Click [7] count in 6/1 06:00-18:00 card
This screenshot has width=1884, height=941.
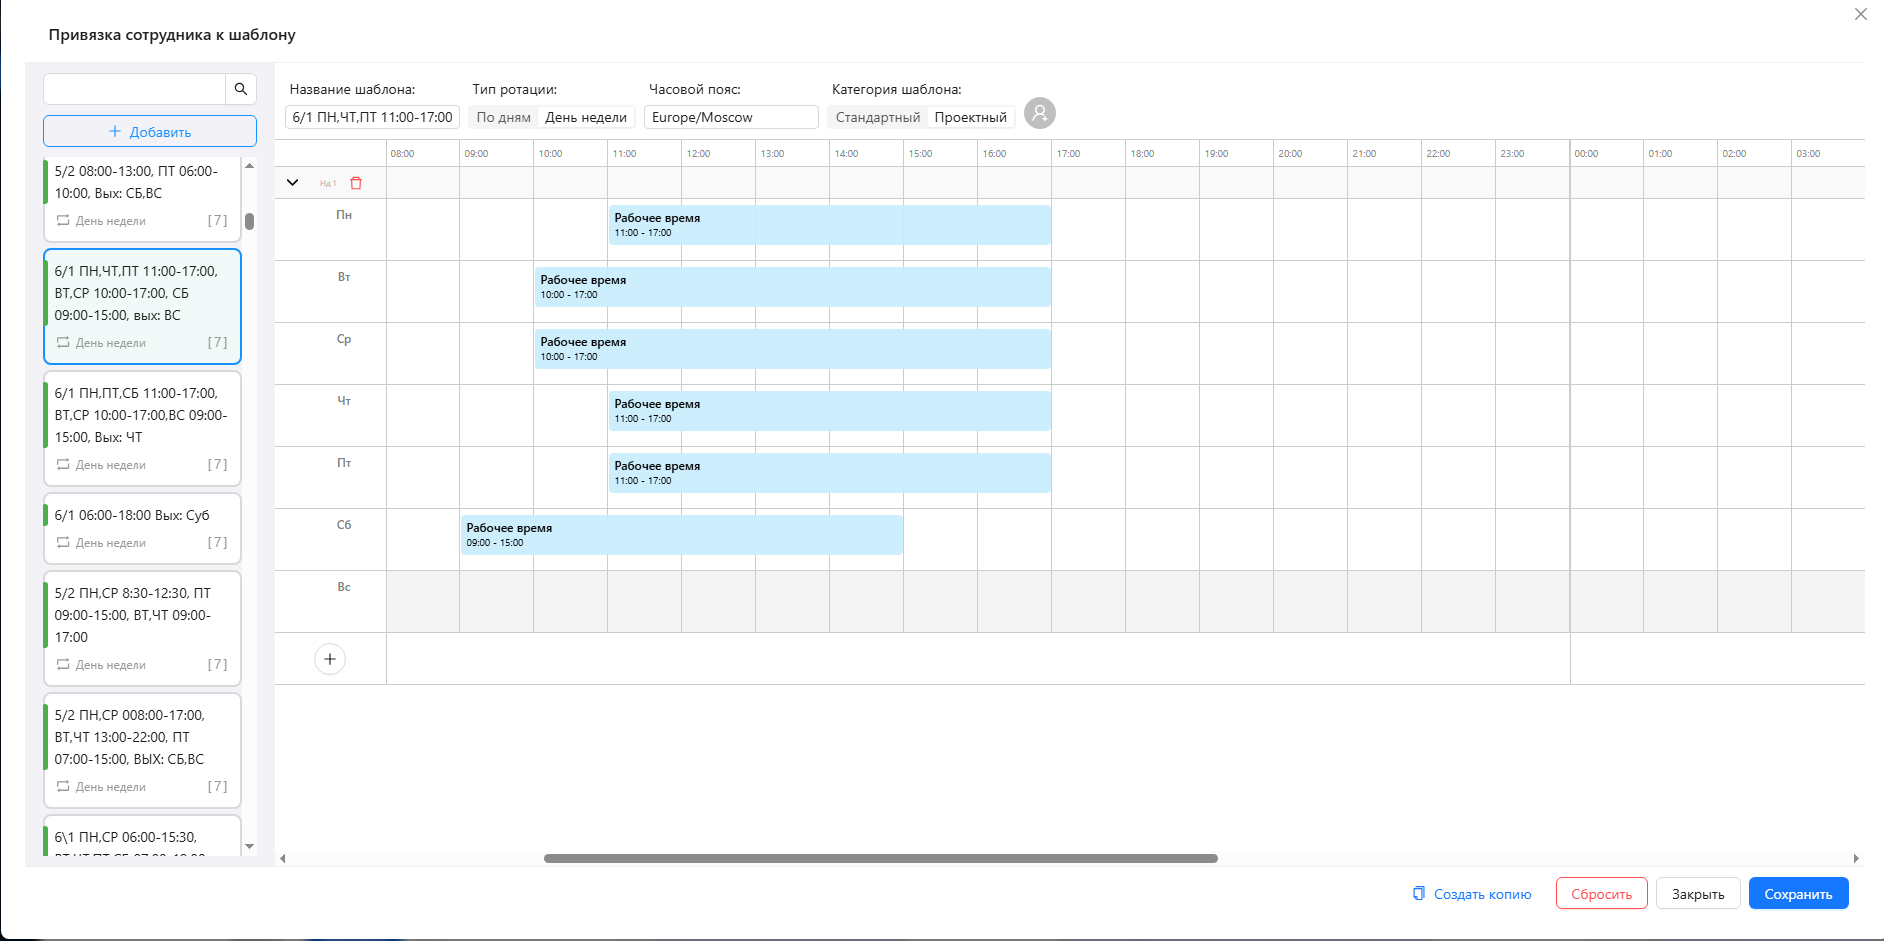217,542
